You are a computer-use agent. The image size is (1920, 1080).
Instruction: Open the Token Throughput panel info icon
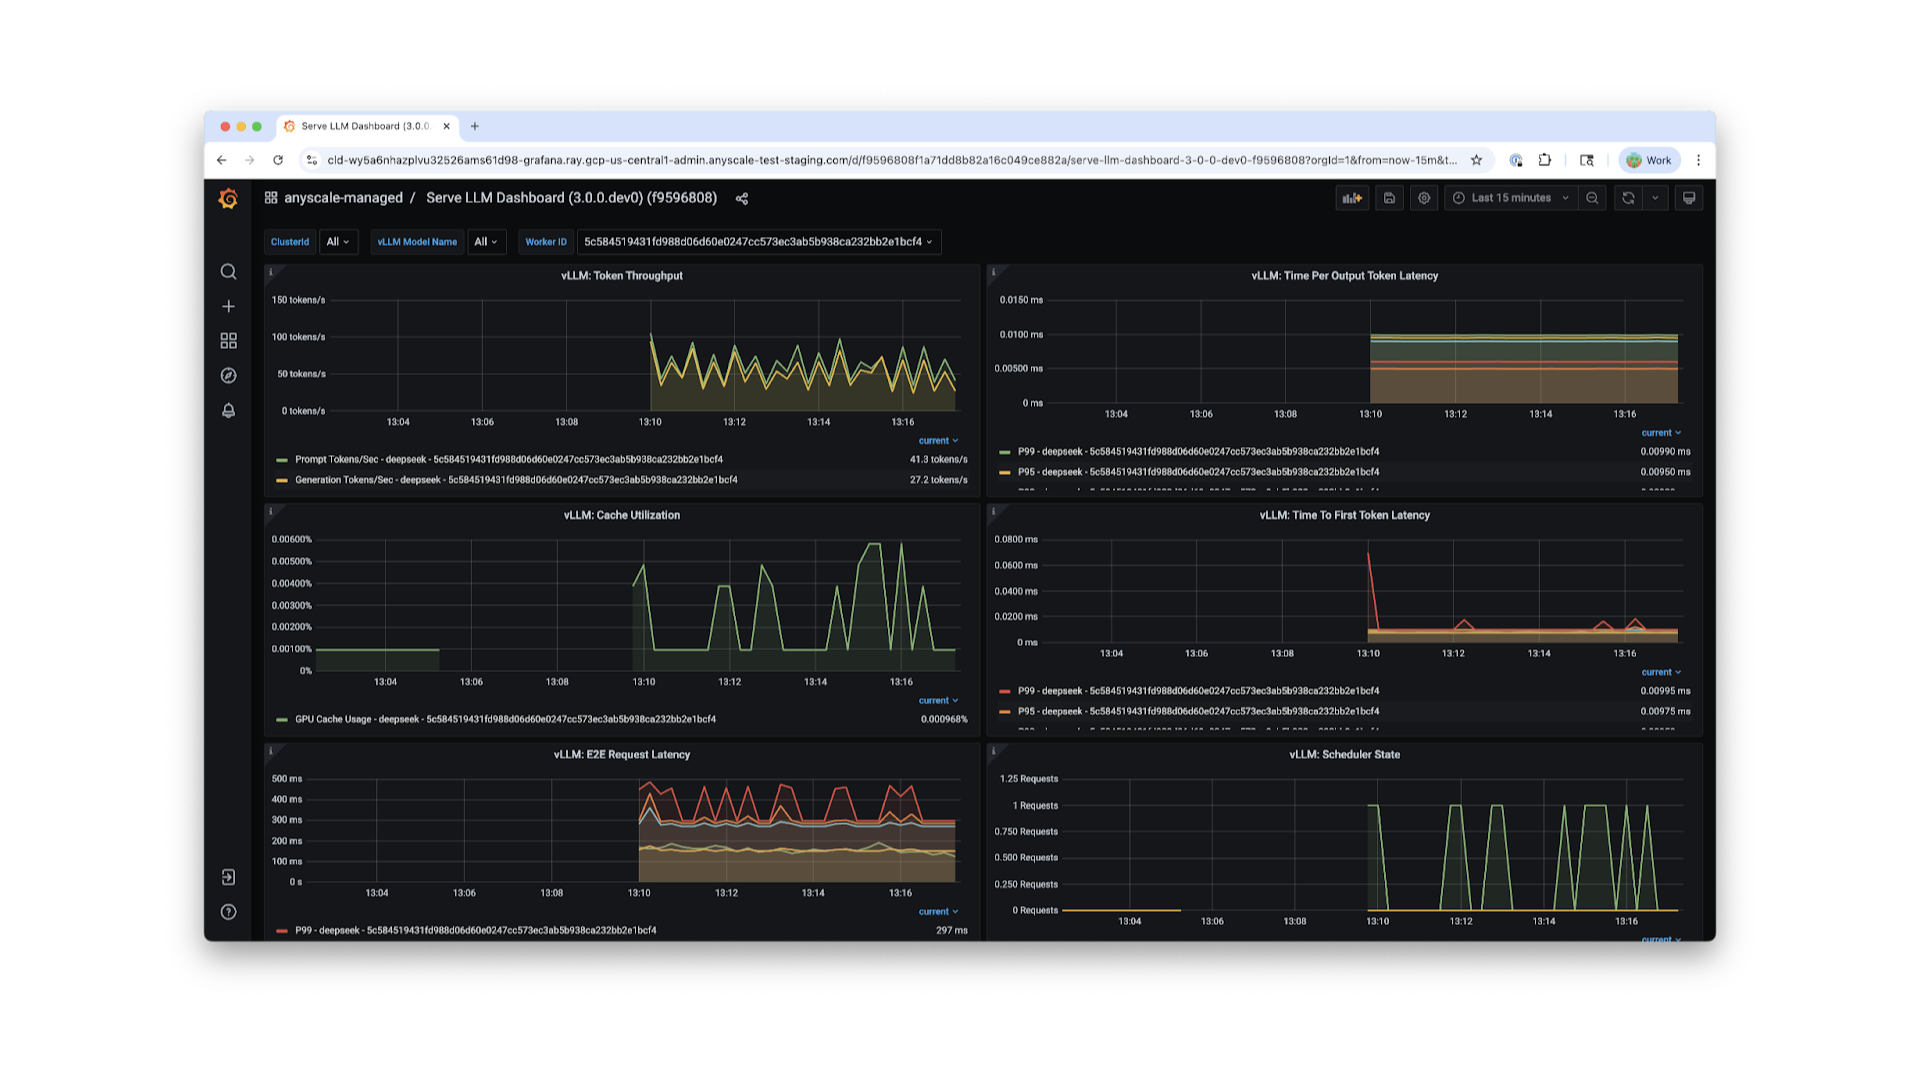pos(271,272)
